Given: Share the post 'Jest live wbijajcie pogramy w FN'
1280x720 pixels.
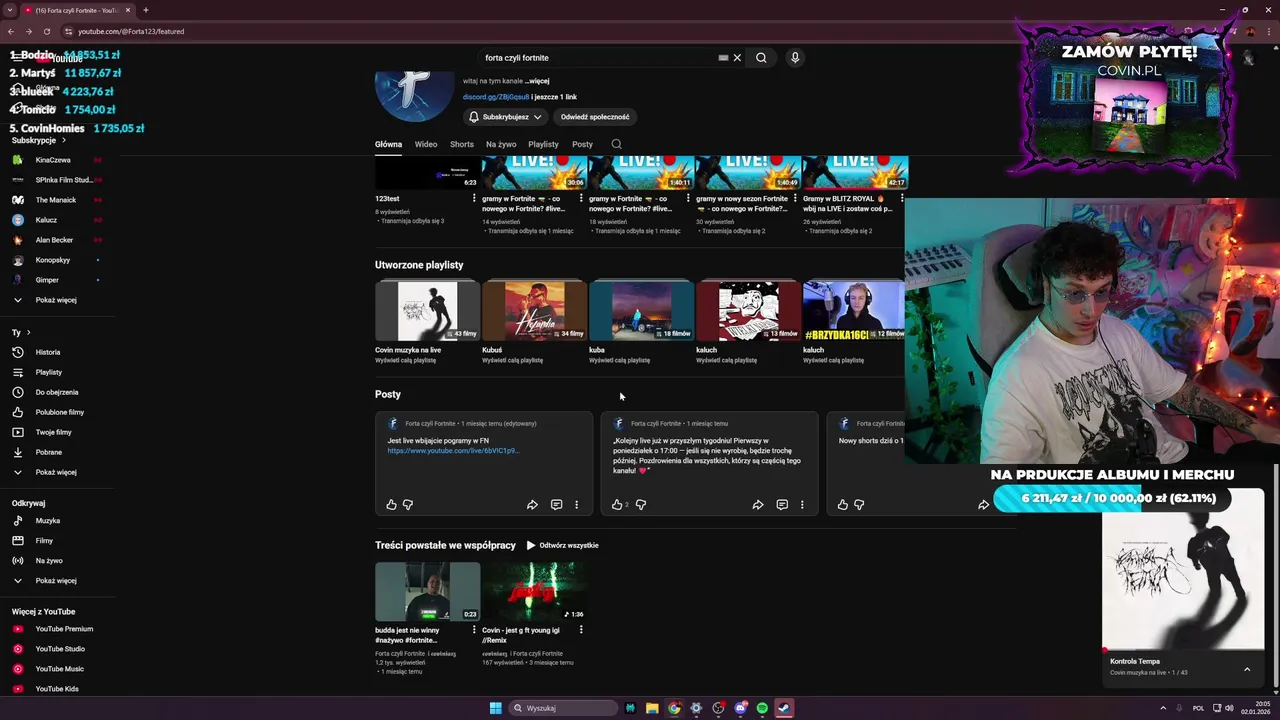Looking at the screenshot, I should pyautogui.click(x=532, y=505).
